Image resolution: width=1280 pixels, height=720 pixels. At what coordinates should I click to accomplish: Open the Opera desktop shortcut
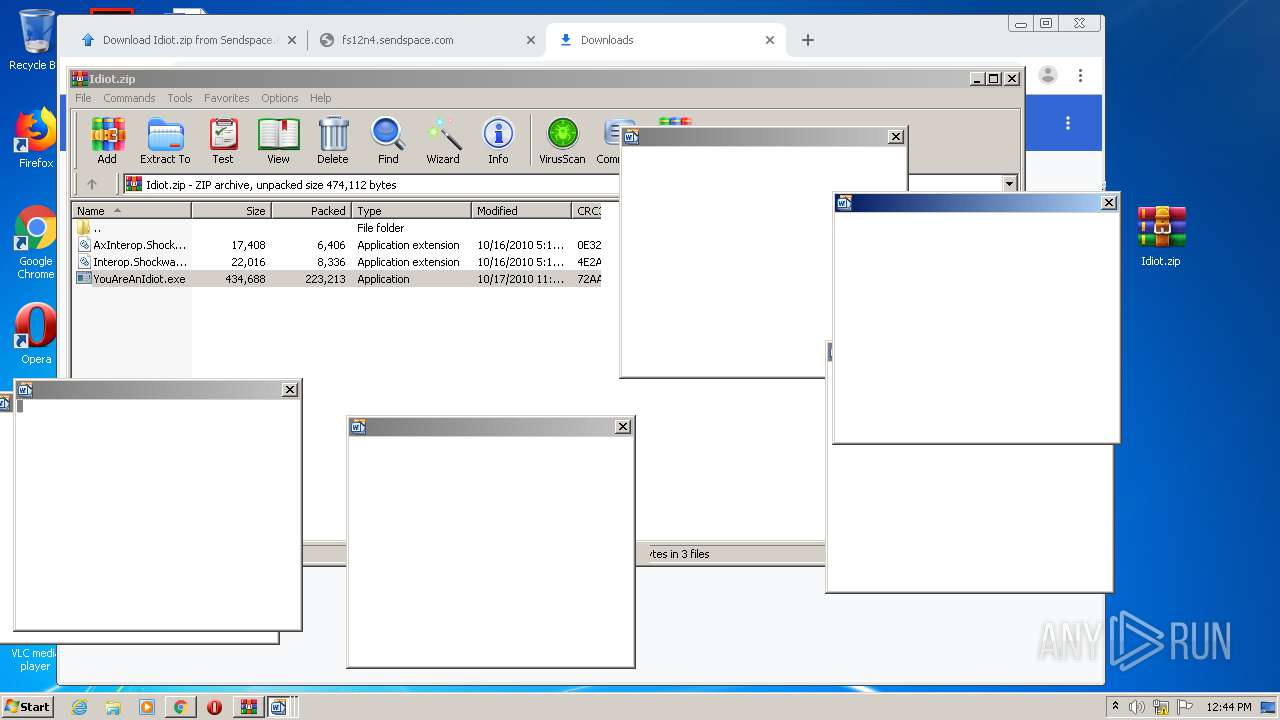coord(35,335)
